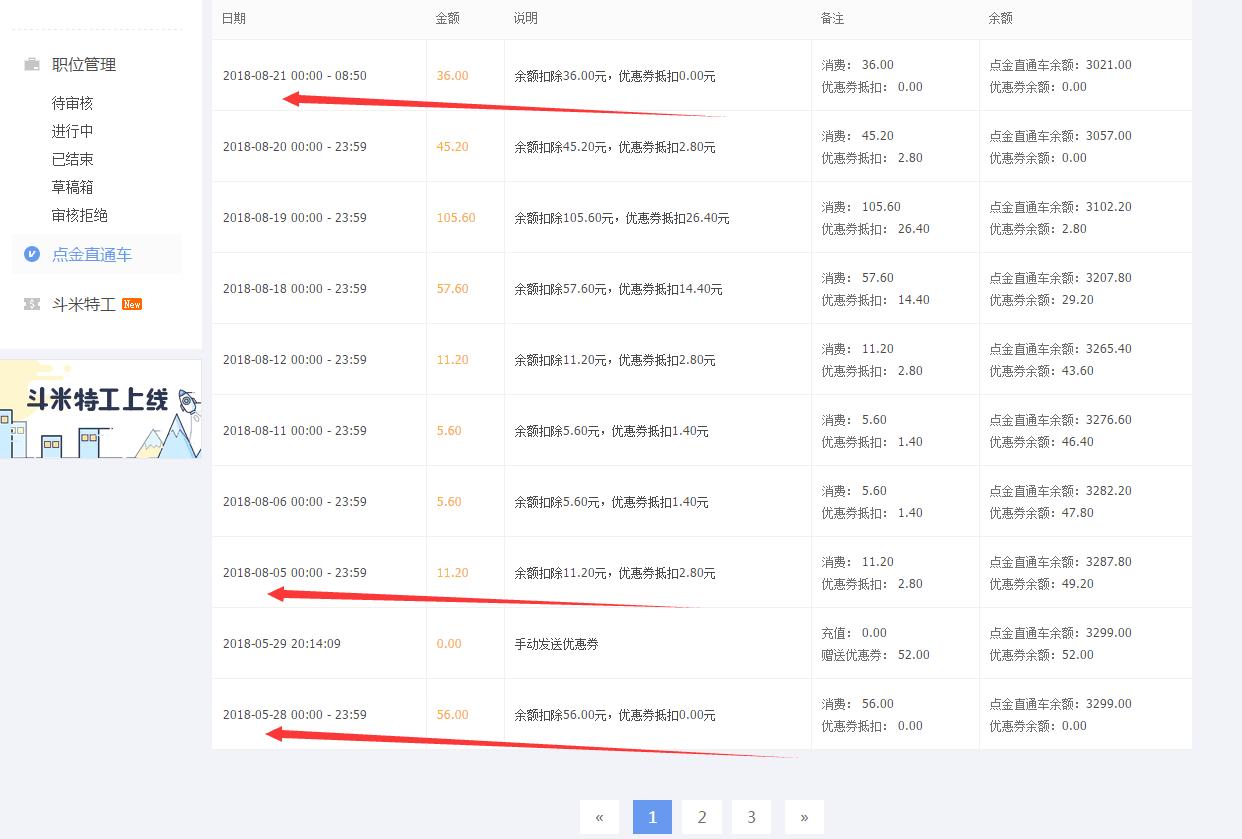Go to page 2 of records
The height and width of the screenshot is (839, 1242).
click(701, 817)
